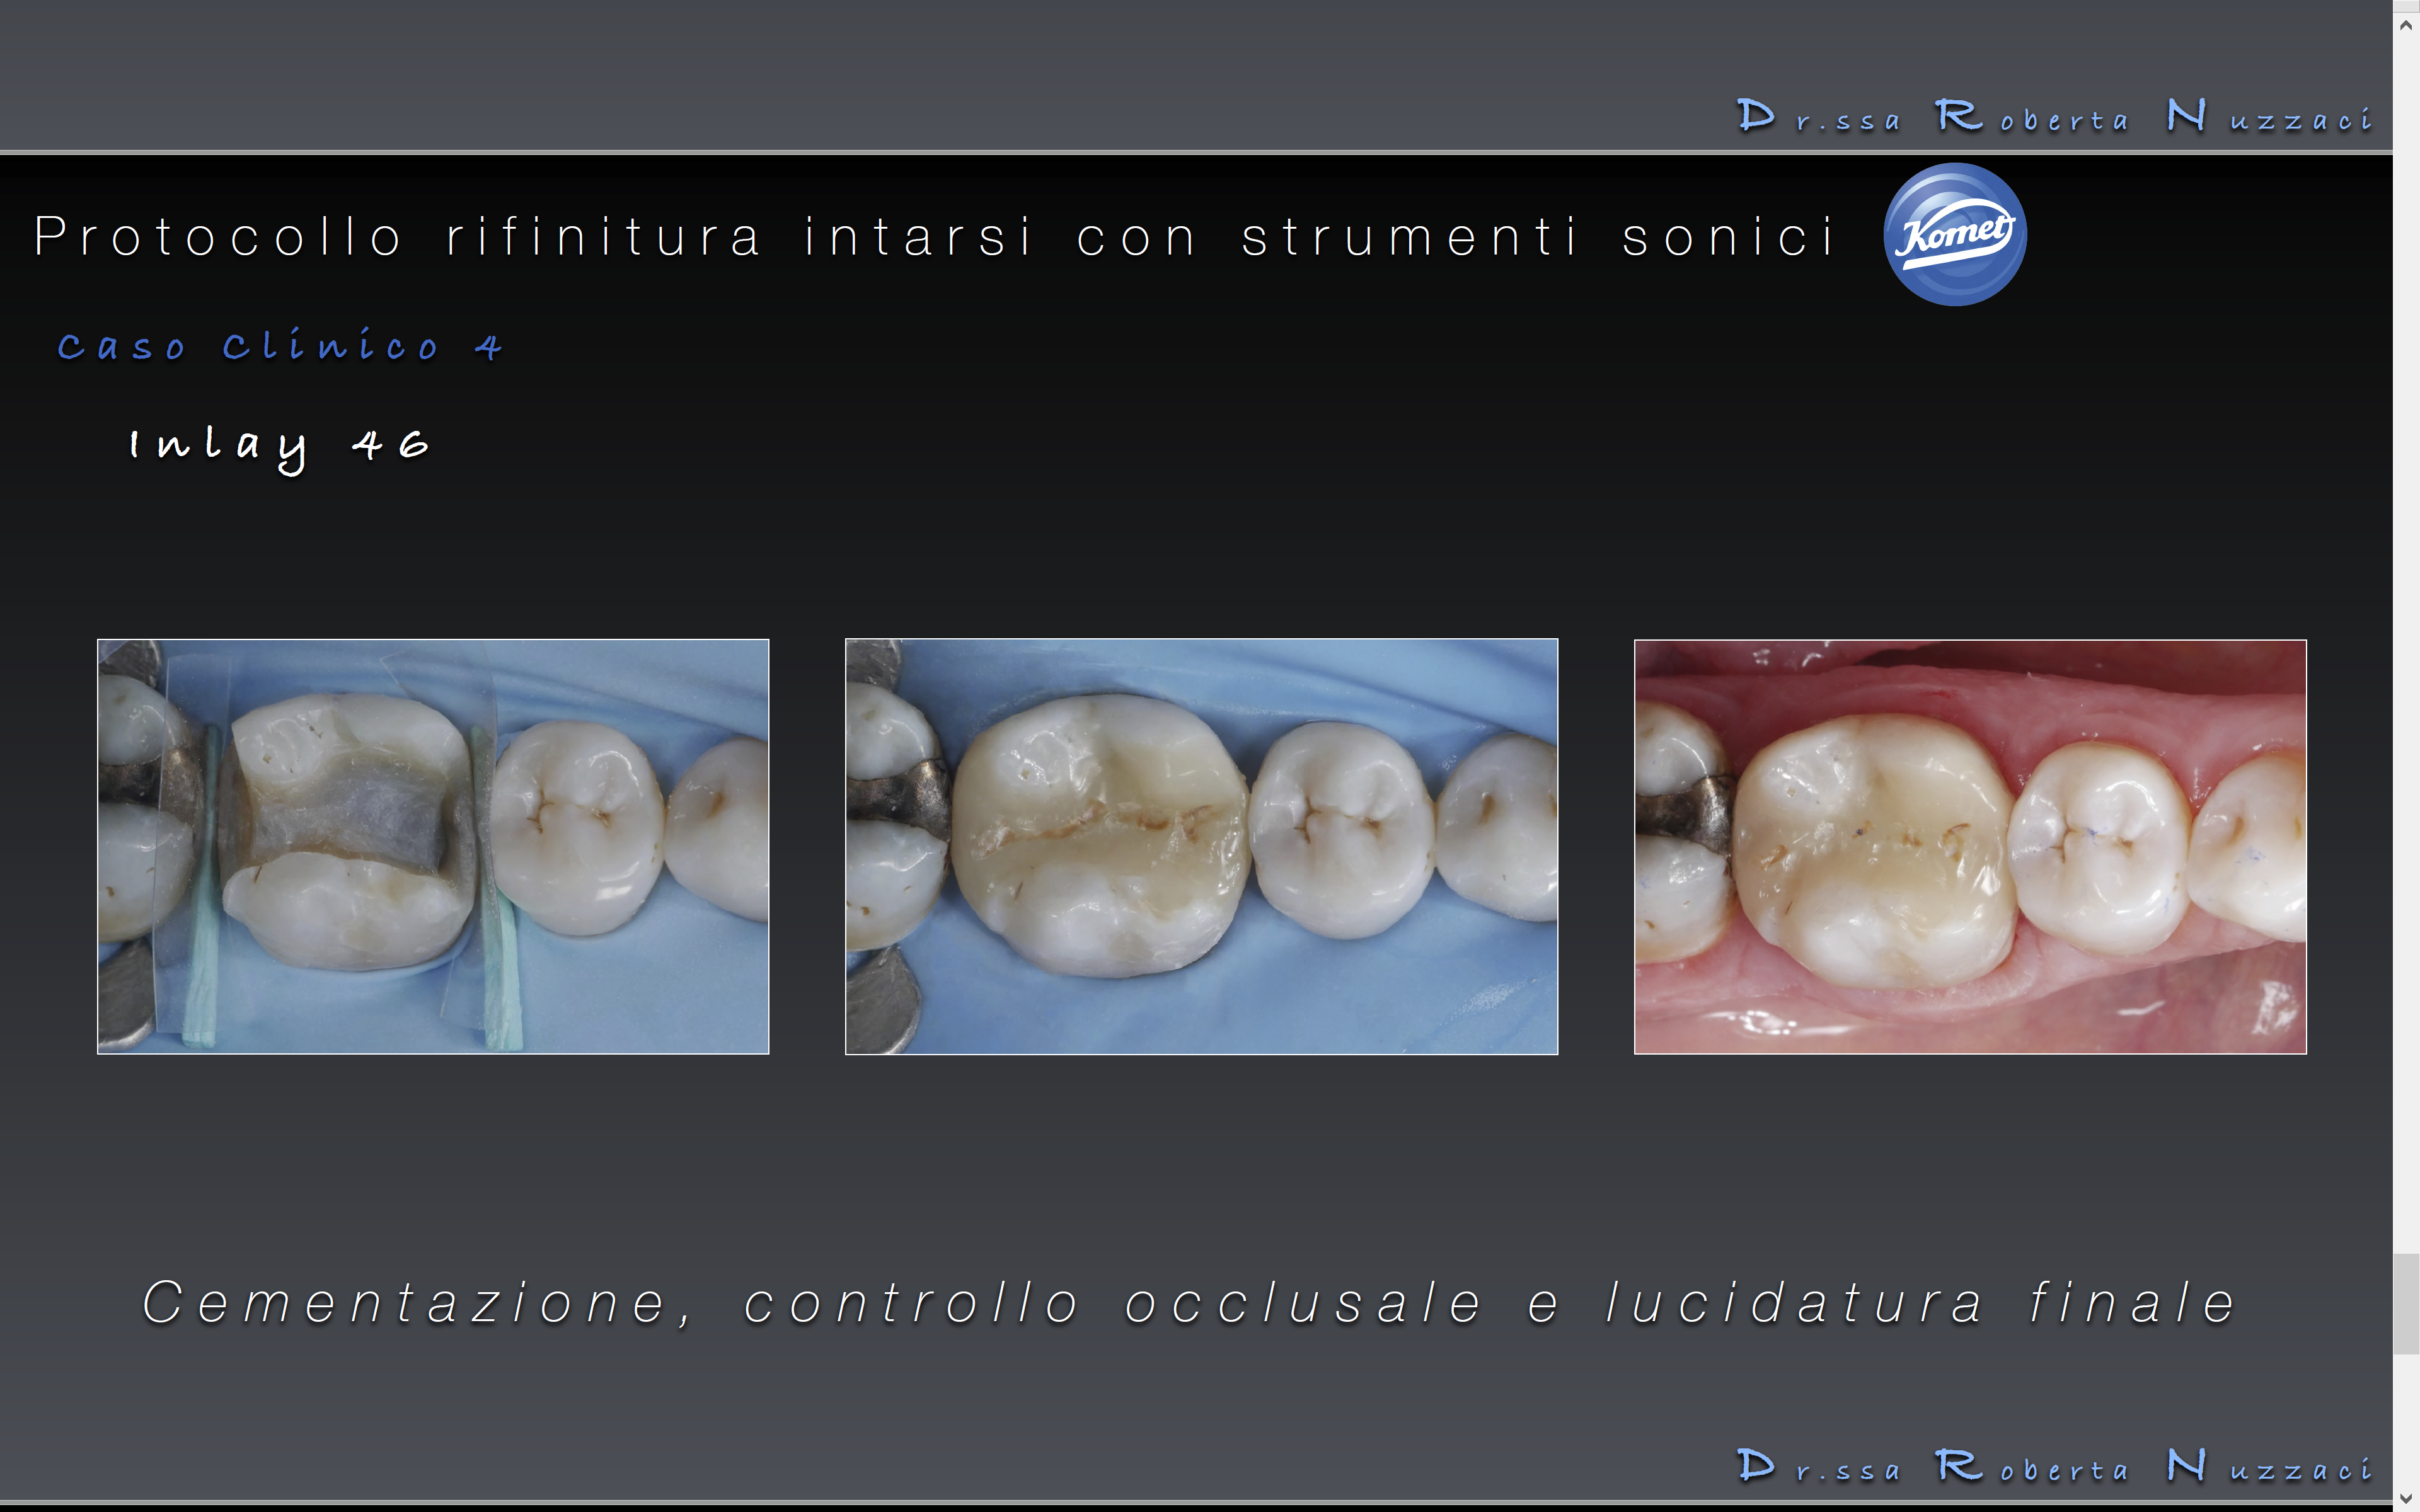Click bottom 'Dr.ssa Roberta Nuzzaci' author name

pyautogui.click(x=2054, y=1467)
